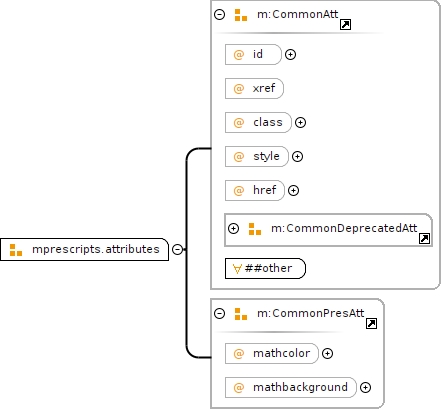This screenshot has width=442, height=410.
Task: Collapse the m:CommonPresAtt group
Action: [219, 314]
